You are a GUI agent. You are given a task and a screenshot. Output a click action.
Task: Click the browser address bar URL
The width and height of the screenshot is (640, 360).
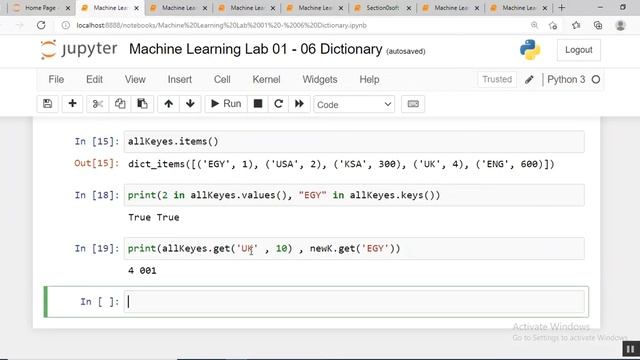[222, 25]
